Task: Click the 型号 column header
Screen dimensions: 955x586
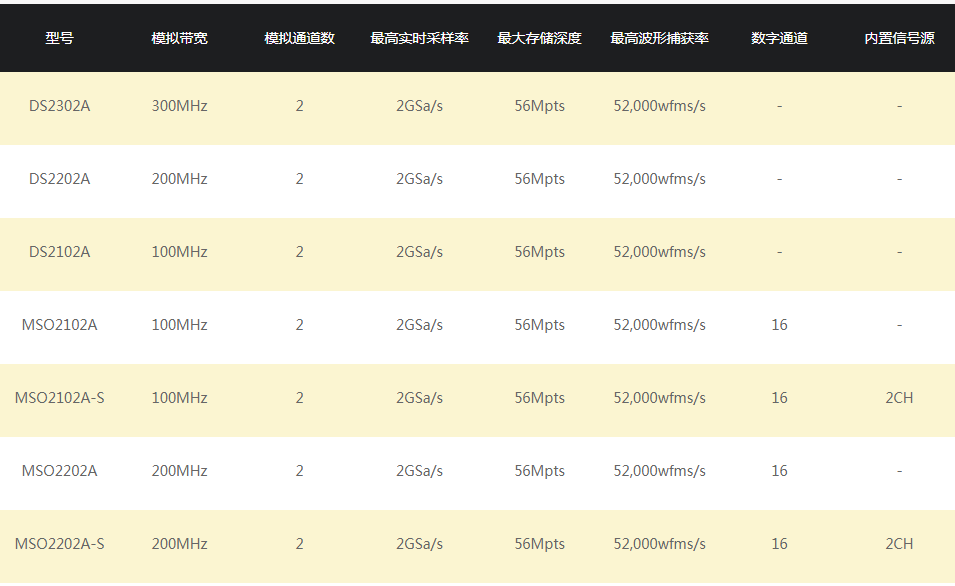Action: (59, 38)
